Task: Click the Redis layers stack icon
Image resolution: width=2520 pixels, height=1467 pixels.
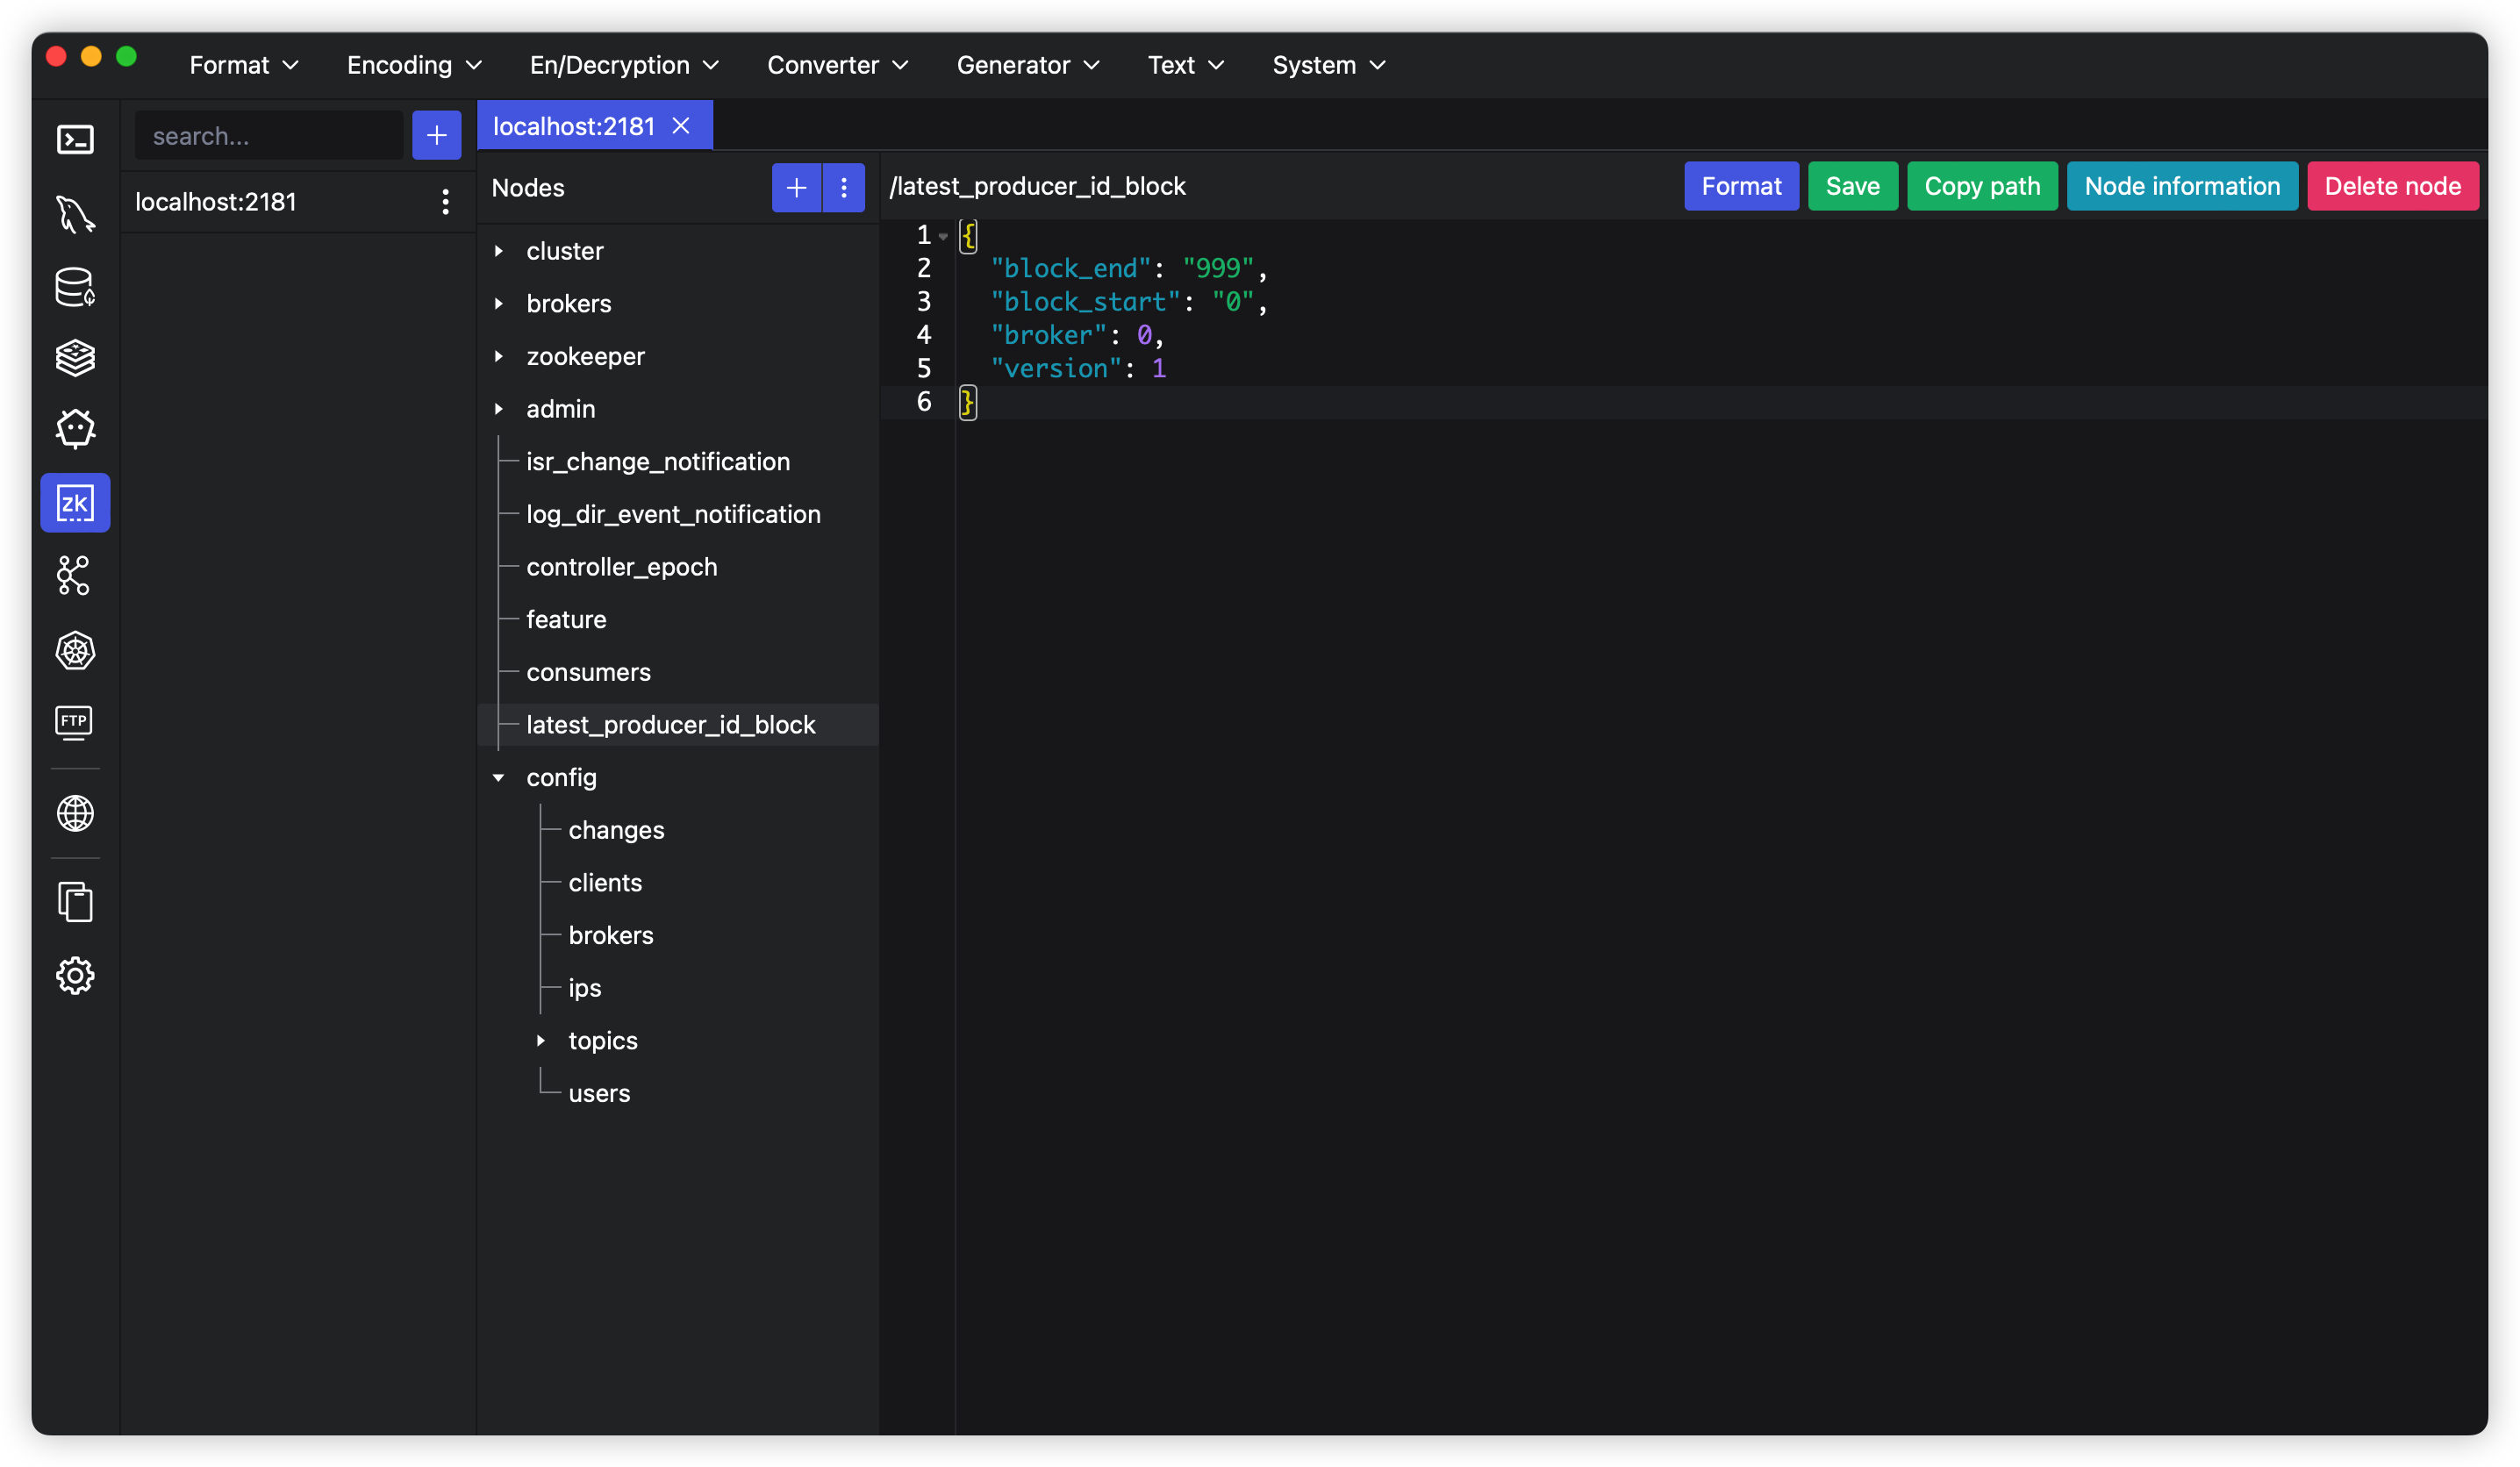Action: point(75,358)
